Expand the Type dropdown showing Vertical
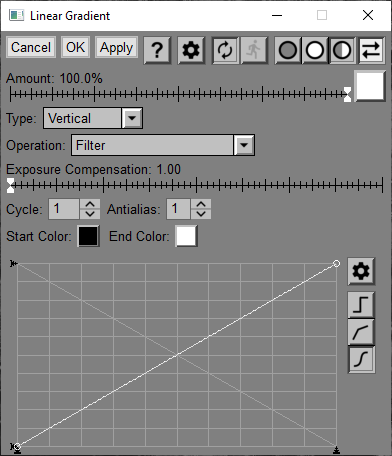392x456 pixels. [x=93, y=118]
